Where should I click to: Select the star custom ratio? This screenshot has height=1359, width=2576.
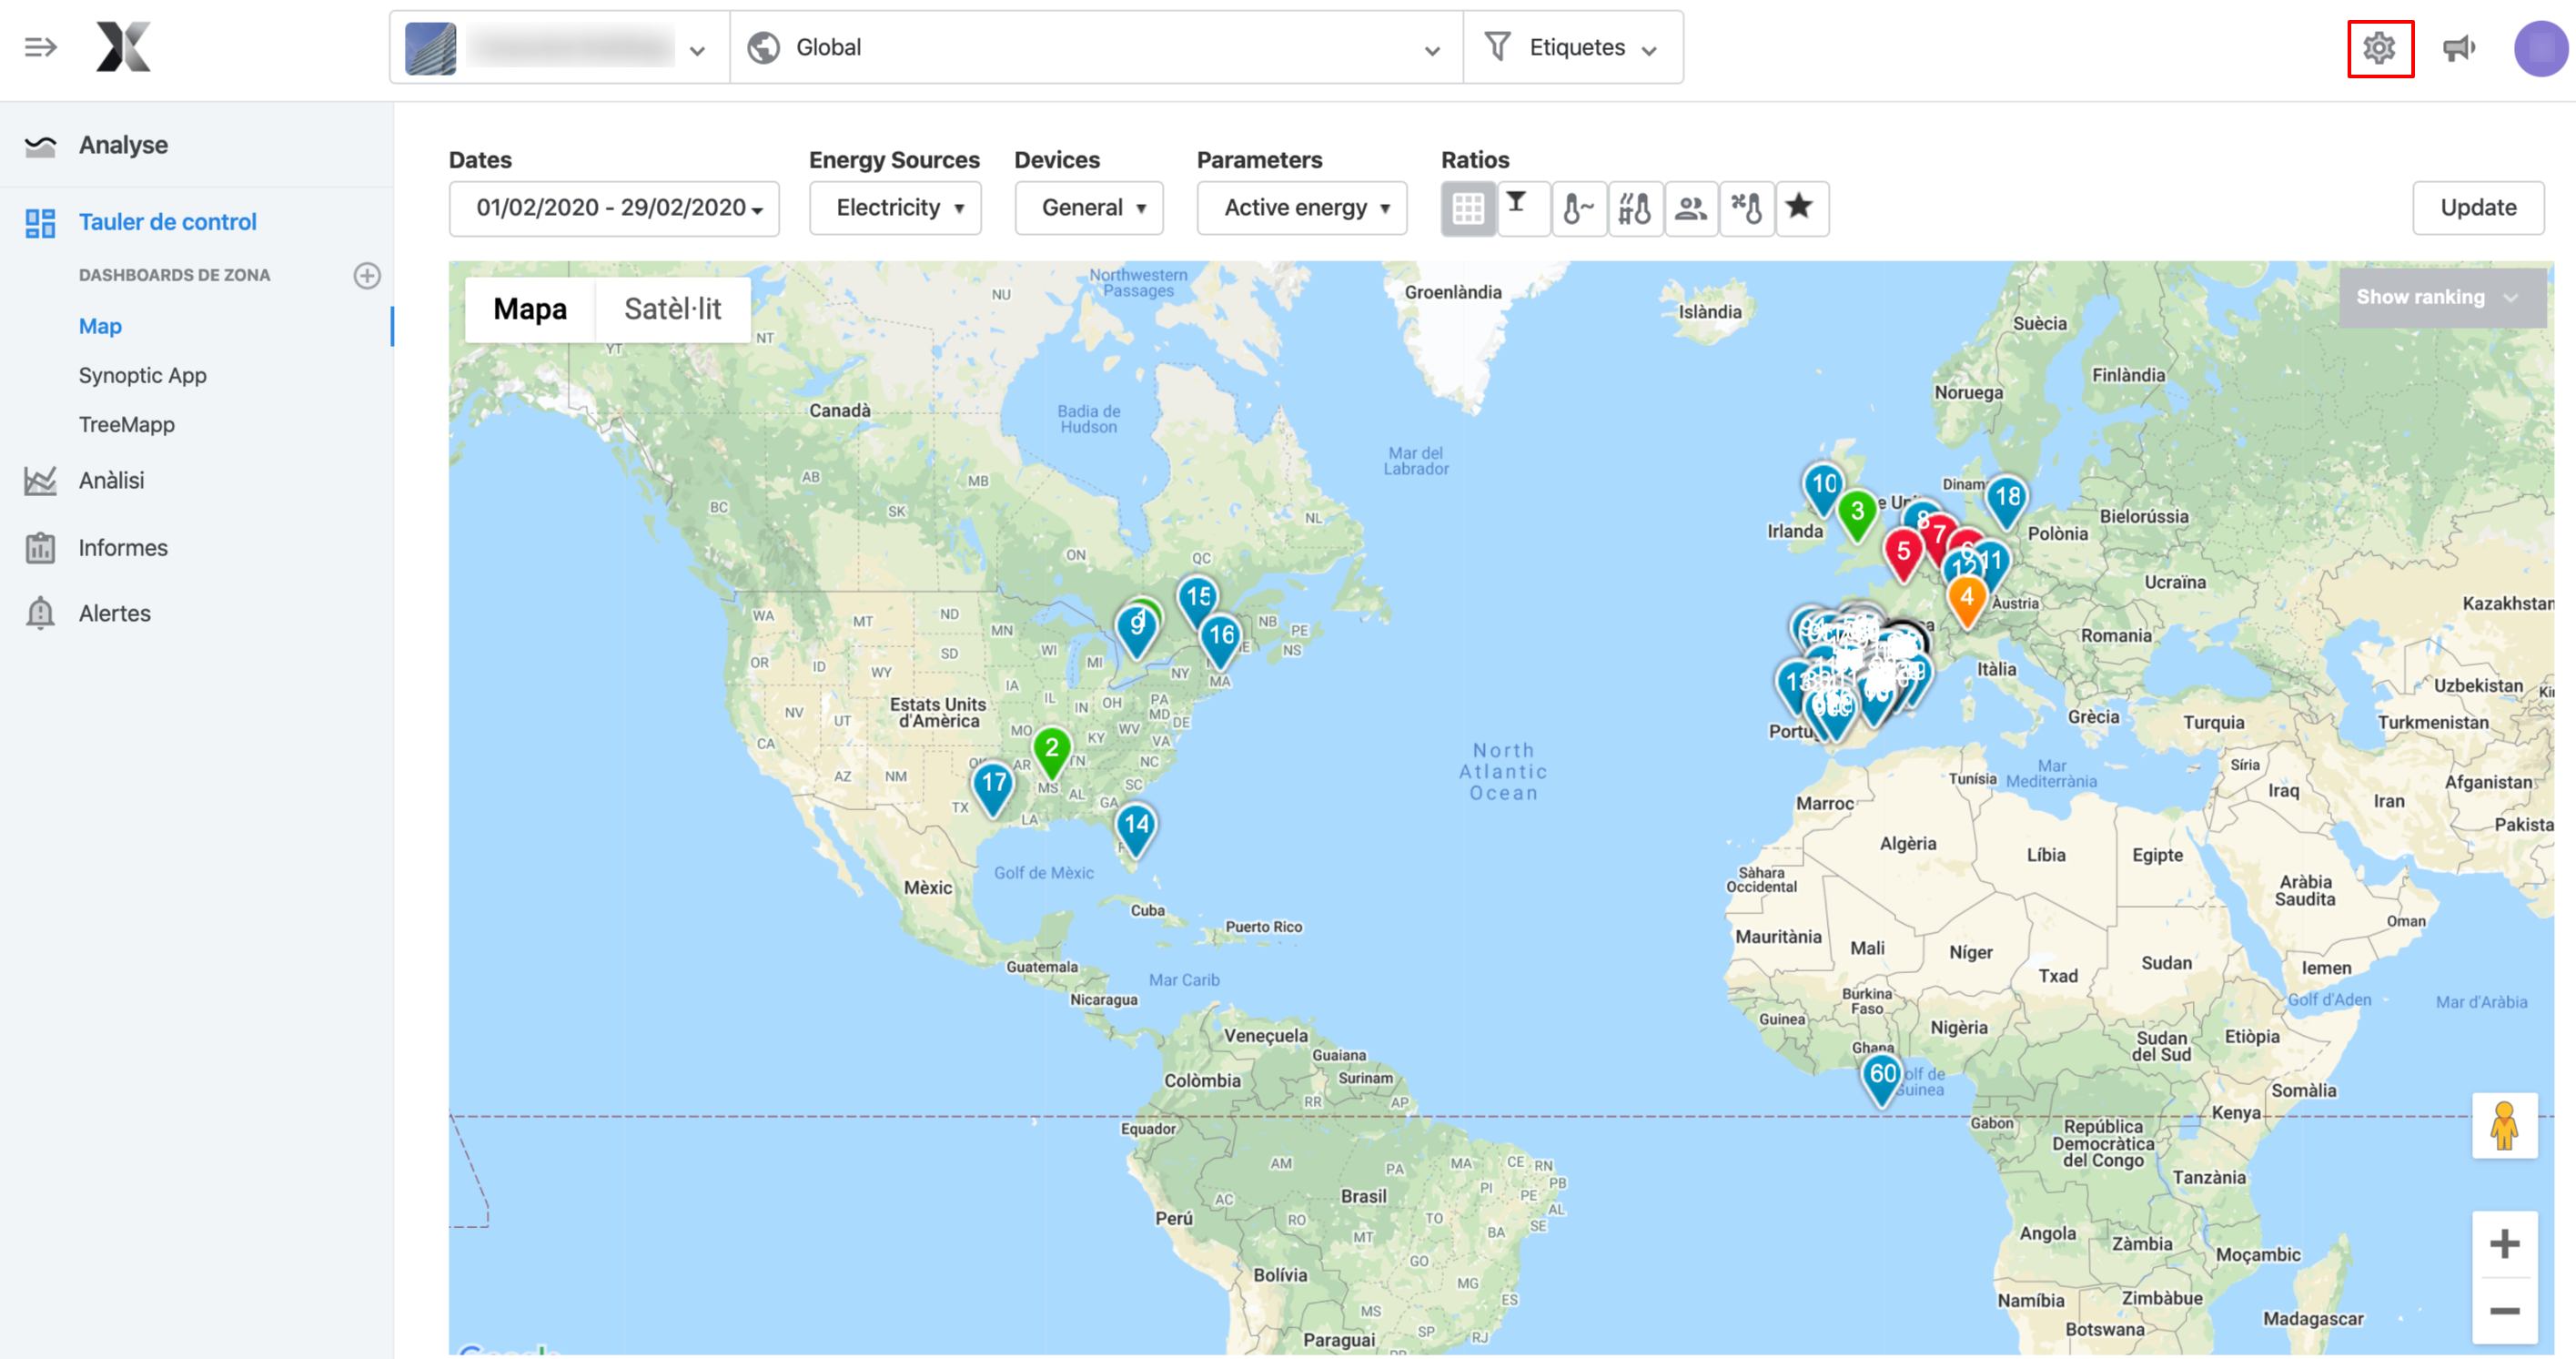(1802, 208)
